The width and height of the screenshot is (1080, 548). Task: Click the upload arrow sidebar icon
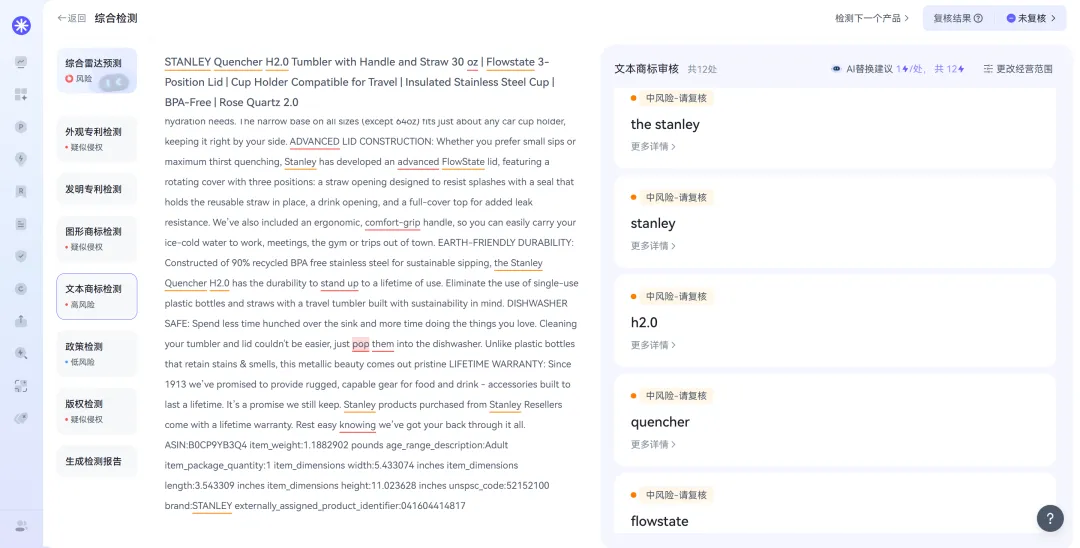coord(21,321)
